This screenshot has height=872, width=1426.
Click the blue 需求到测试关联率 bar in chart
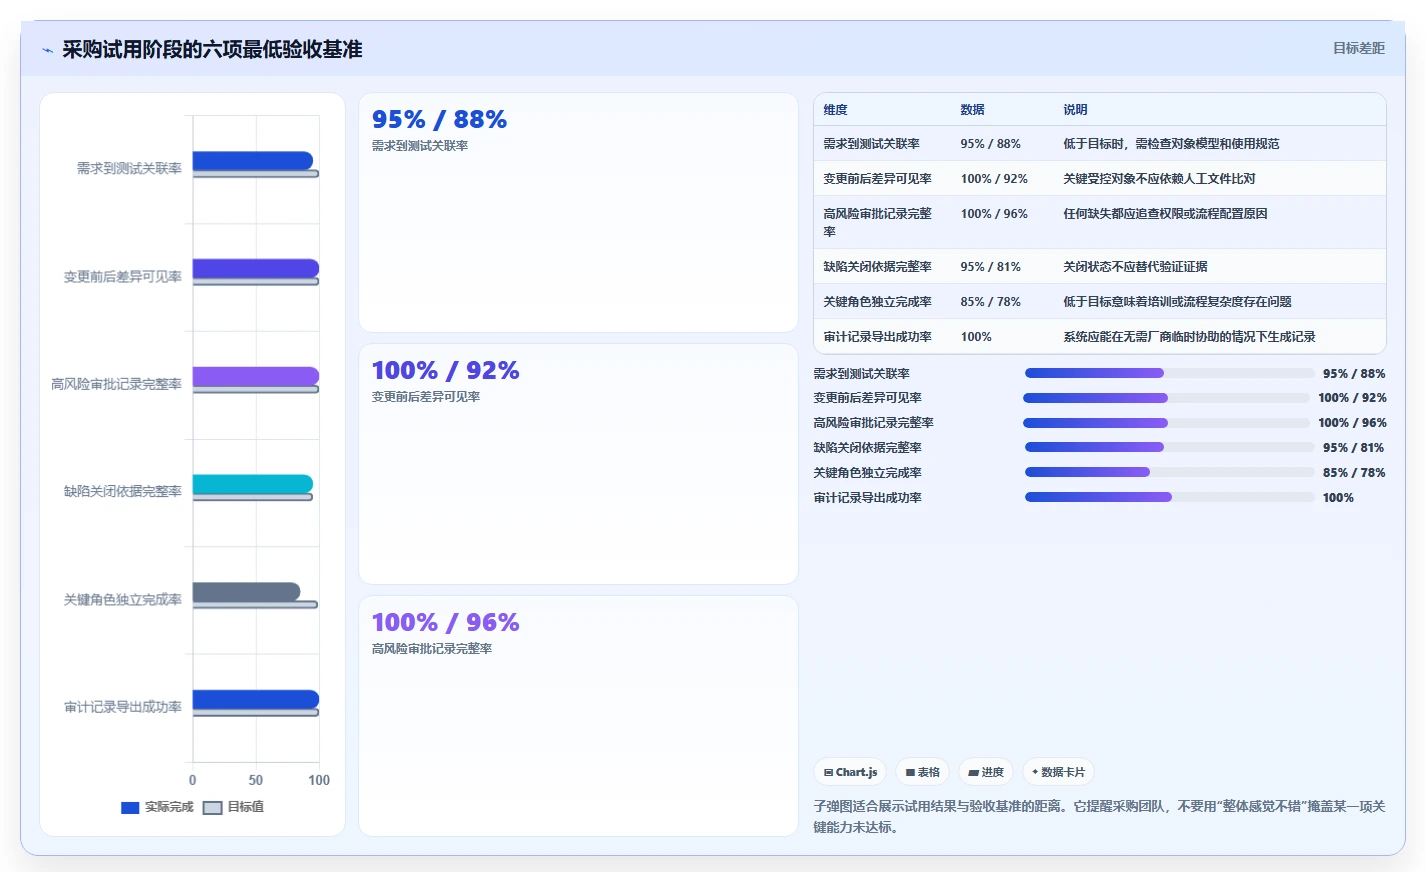point(253,160)
